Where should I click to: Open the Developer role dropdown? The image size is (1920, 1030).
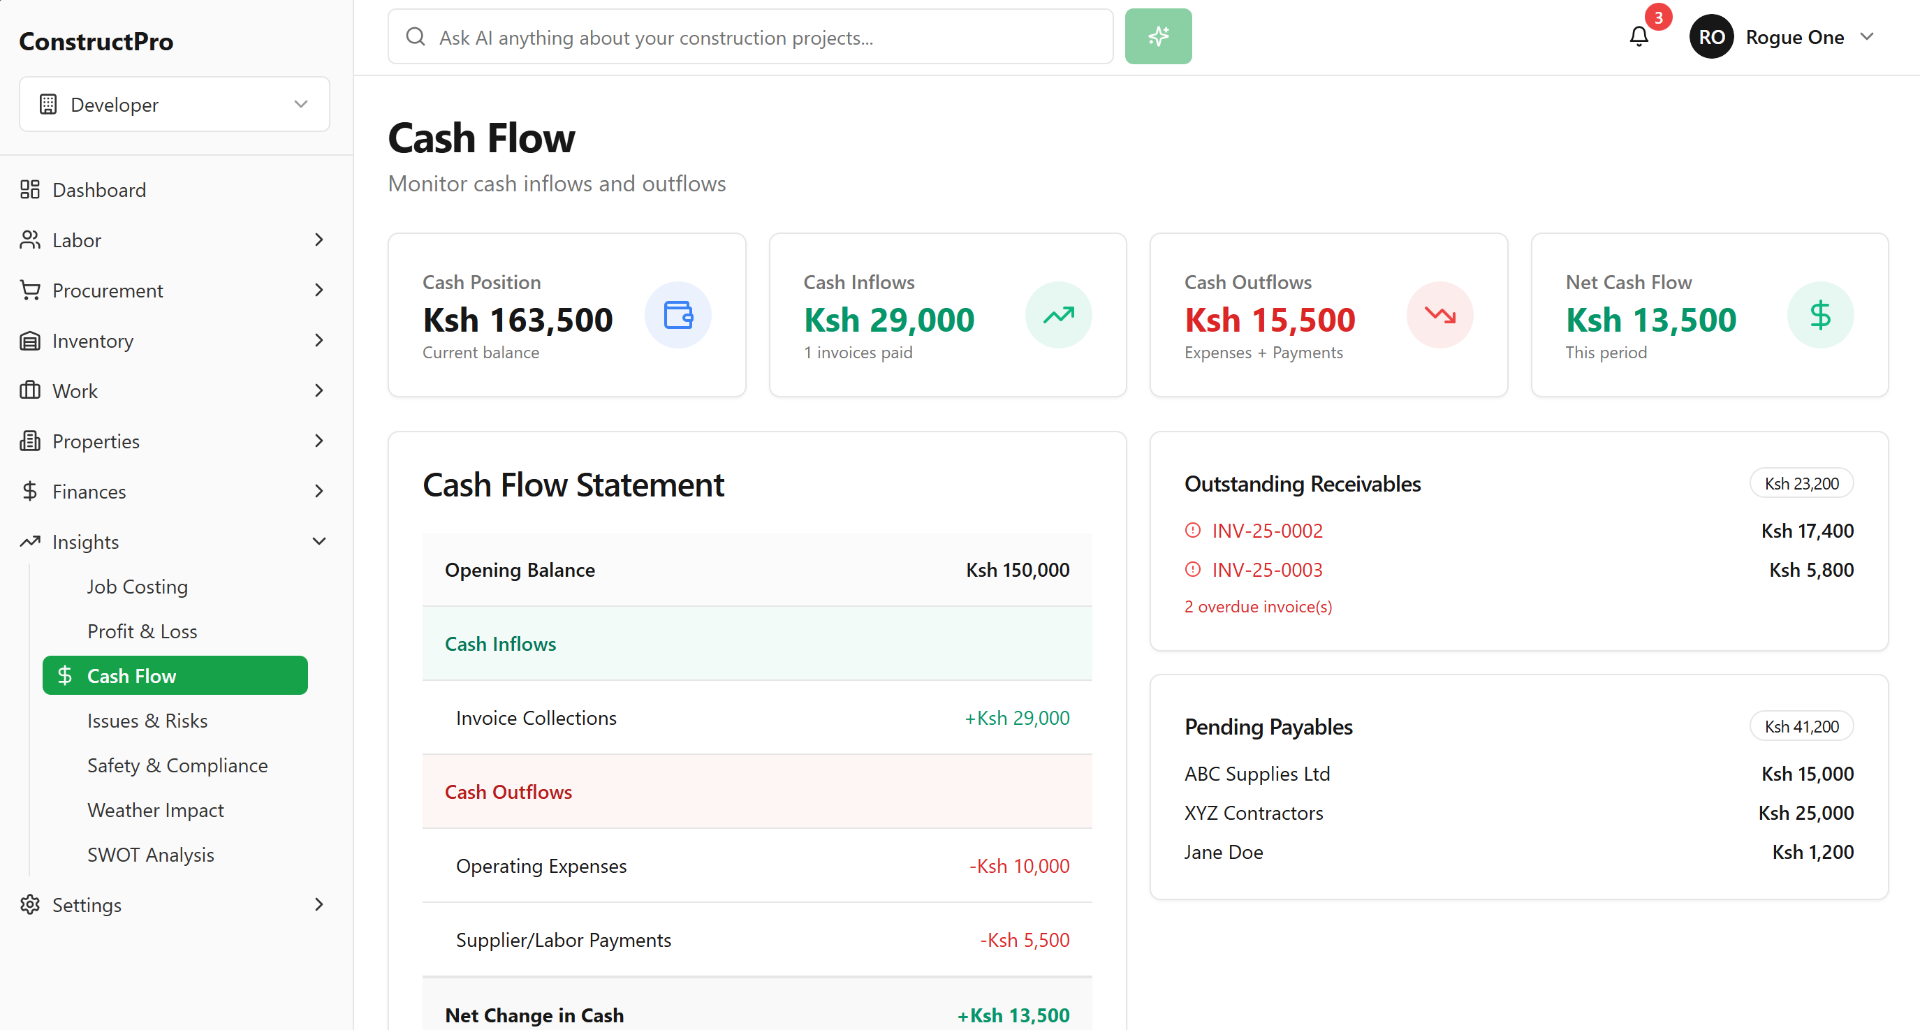(x=174, y=104)
